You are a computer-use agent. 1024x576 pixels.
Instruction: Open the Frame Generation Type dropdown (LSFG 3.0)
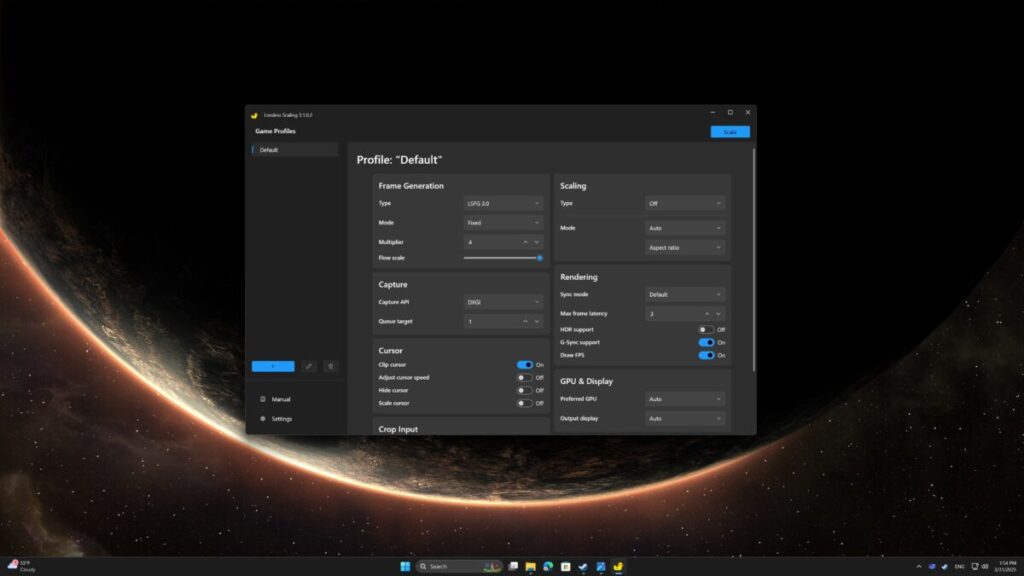pyautogui.click(x=503, y=204)
